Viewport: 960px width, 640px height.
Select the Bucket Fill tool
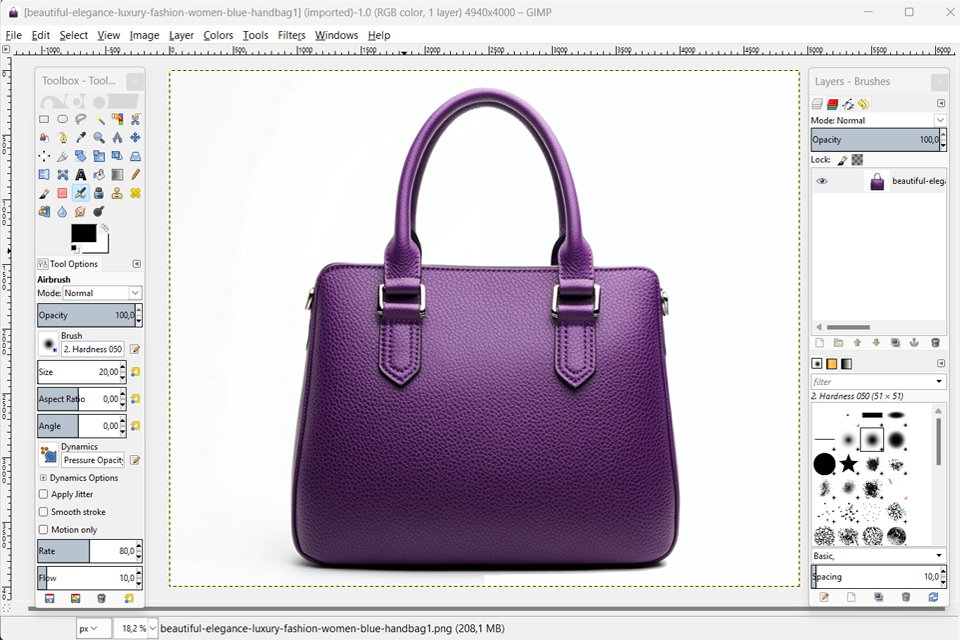click(x=99, y=175)
